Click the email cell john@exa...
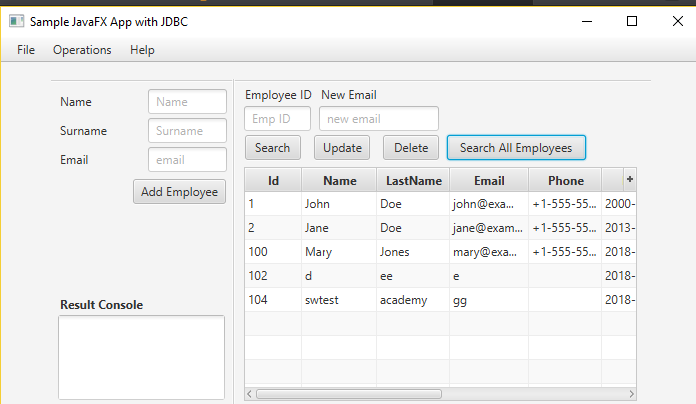Viewport: 696px width, 404px height. click(x=489, y=204)
